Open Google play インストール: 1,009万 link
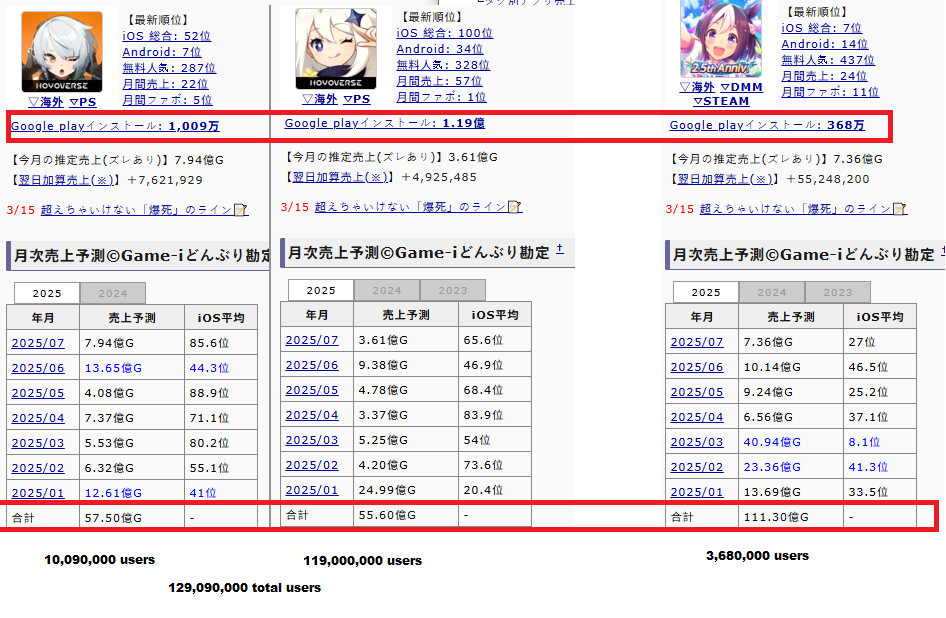Screen dimensions: 946x618 click(x=115, y=126)
